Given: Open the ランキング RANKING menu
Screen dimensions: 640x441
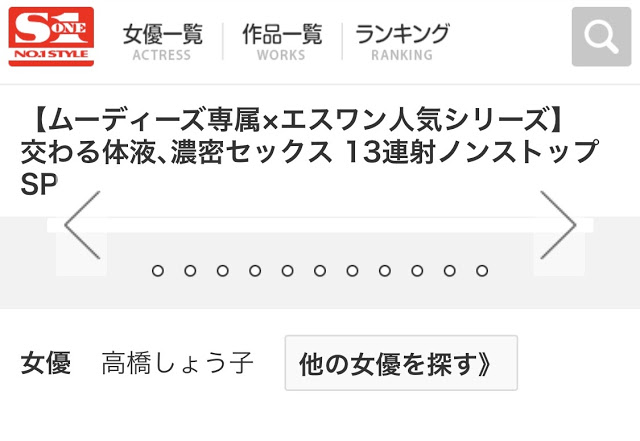Looking at the screenshot, I should coord(402,41).
